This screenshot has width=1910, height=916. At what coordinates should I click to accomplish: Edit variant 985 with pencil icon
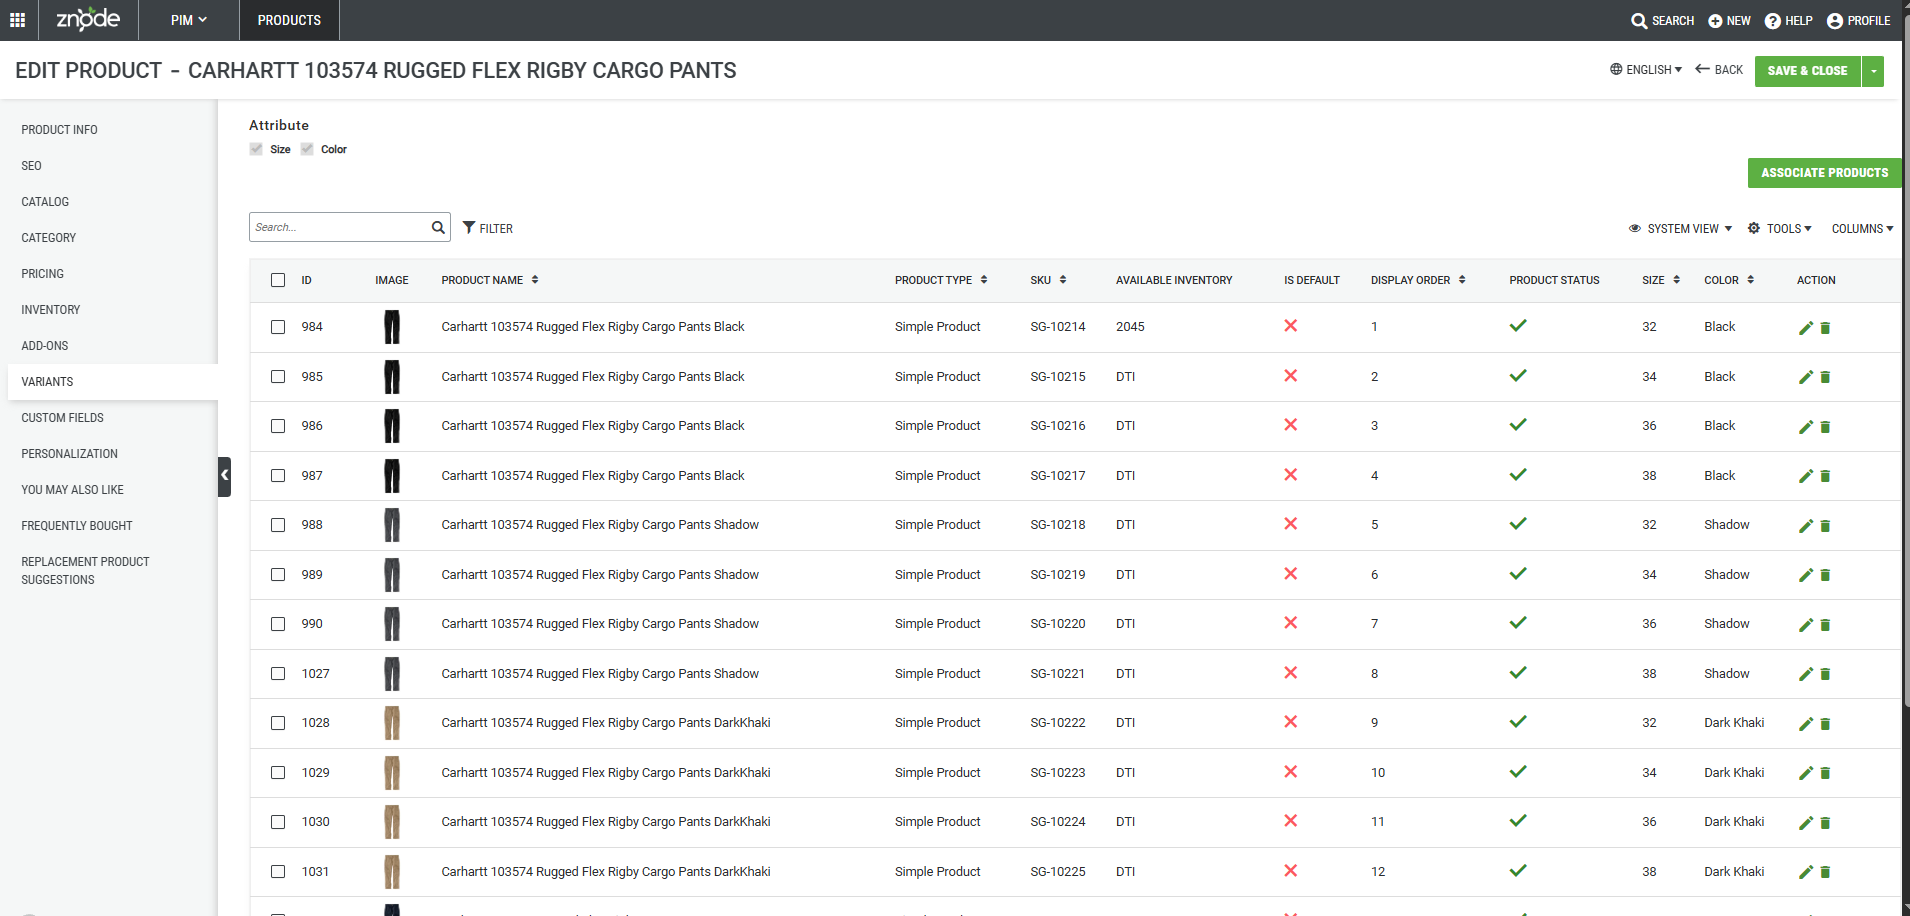pos(1806,377)
